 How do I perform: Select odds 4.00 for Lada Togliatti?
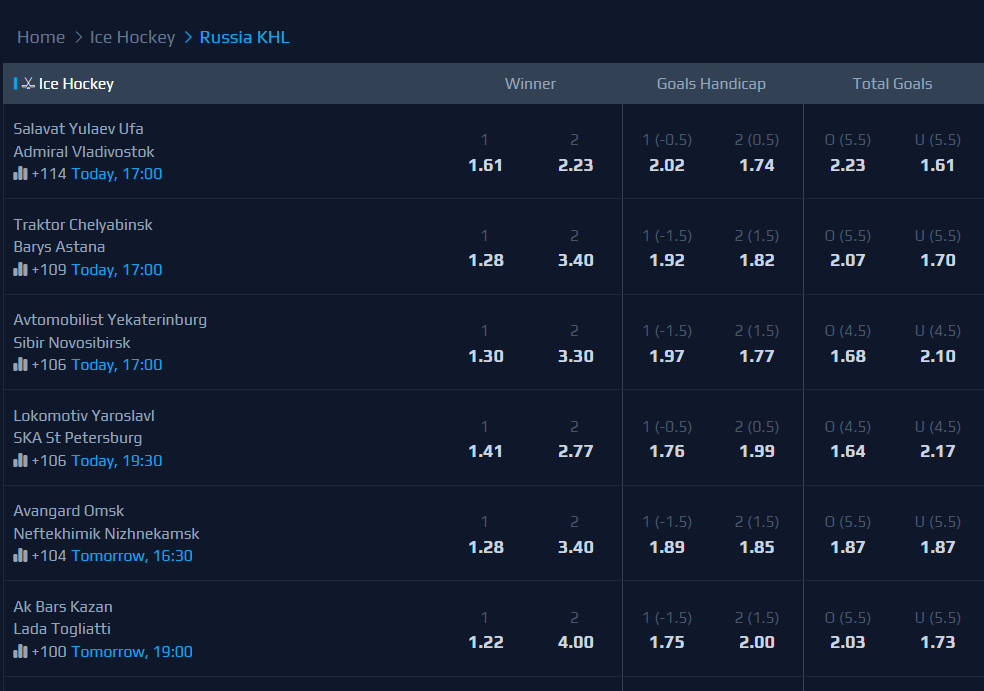tap(575, 644)
